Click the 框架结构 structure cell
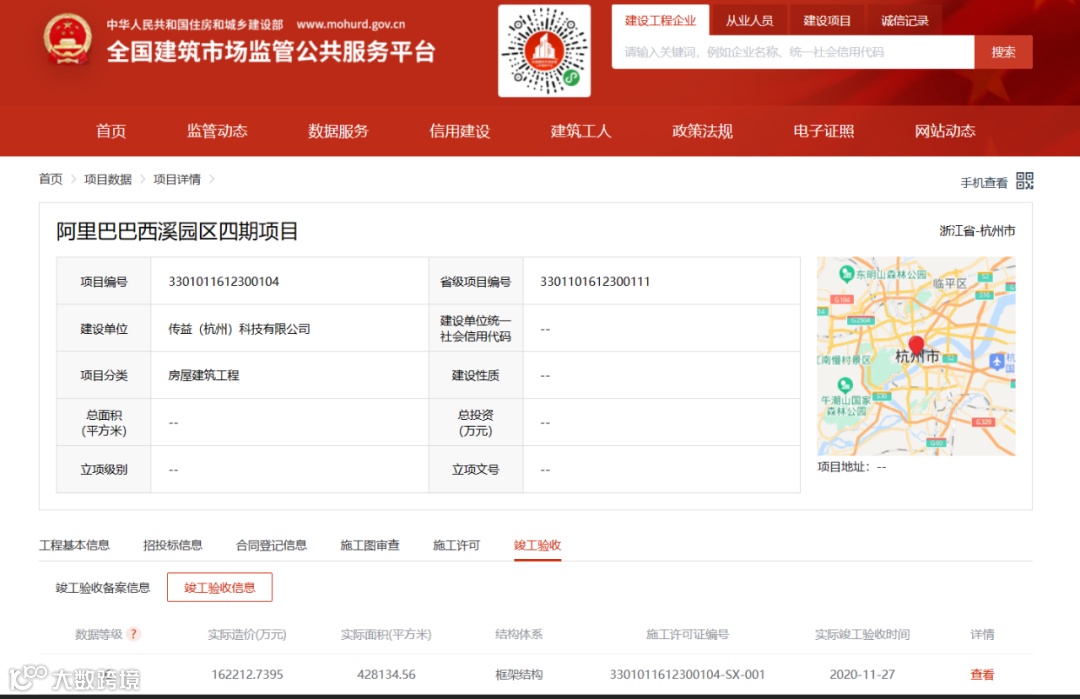Screen dimensions: 1080x699 (519, 675)
